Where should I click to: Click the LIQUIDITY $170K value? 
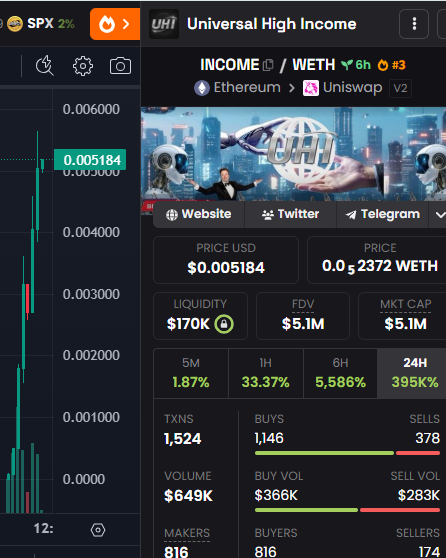click(188, 324)
